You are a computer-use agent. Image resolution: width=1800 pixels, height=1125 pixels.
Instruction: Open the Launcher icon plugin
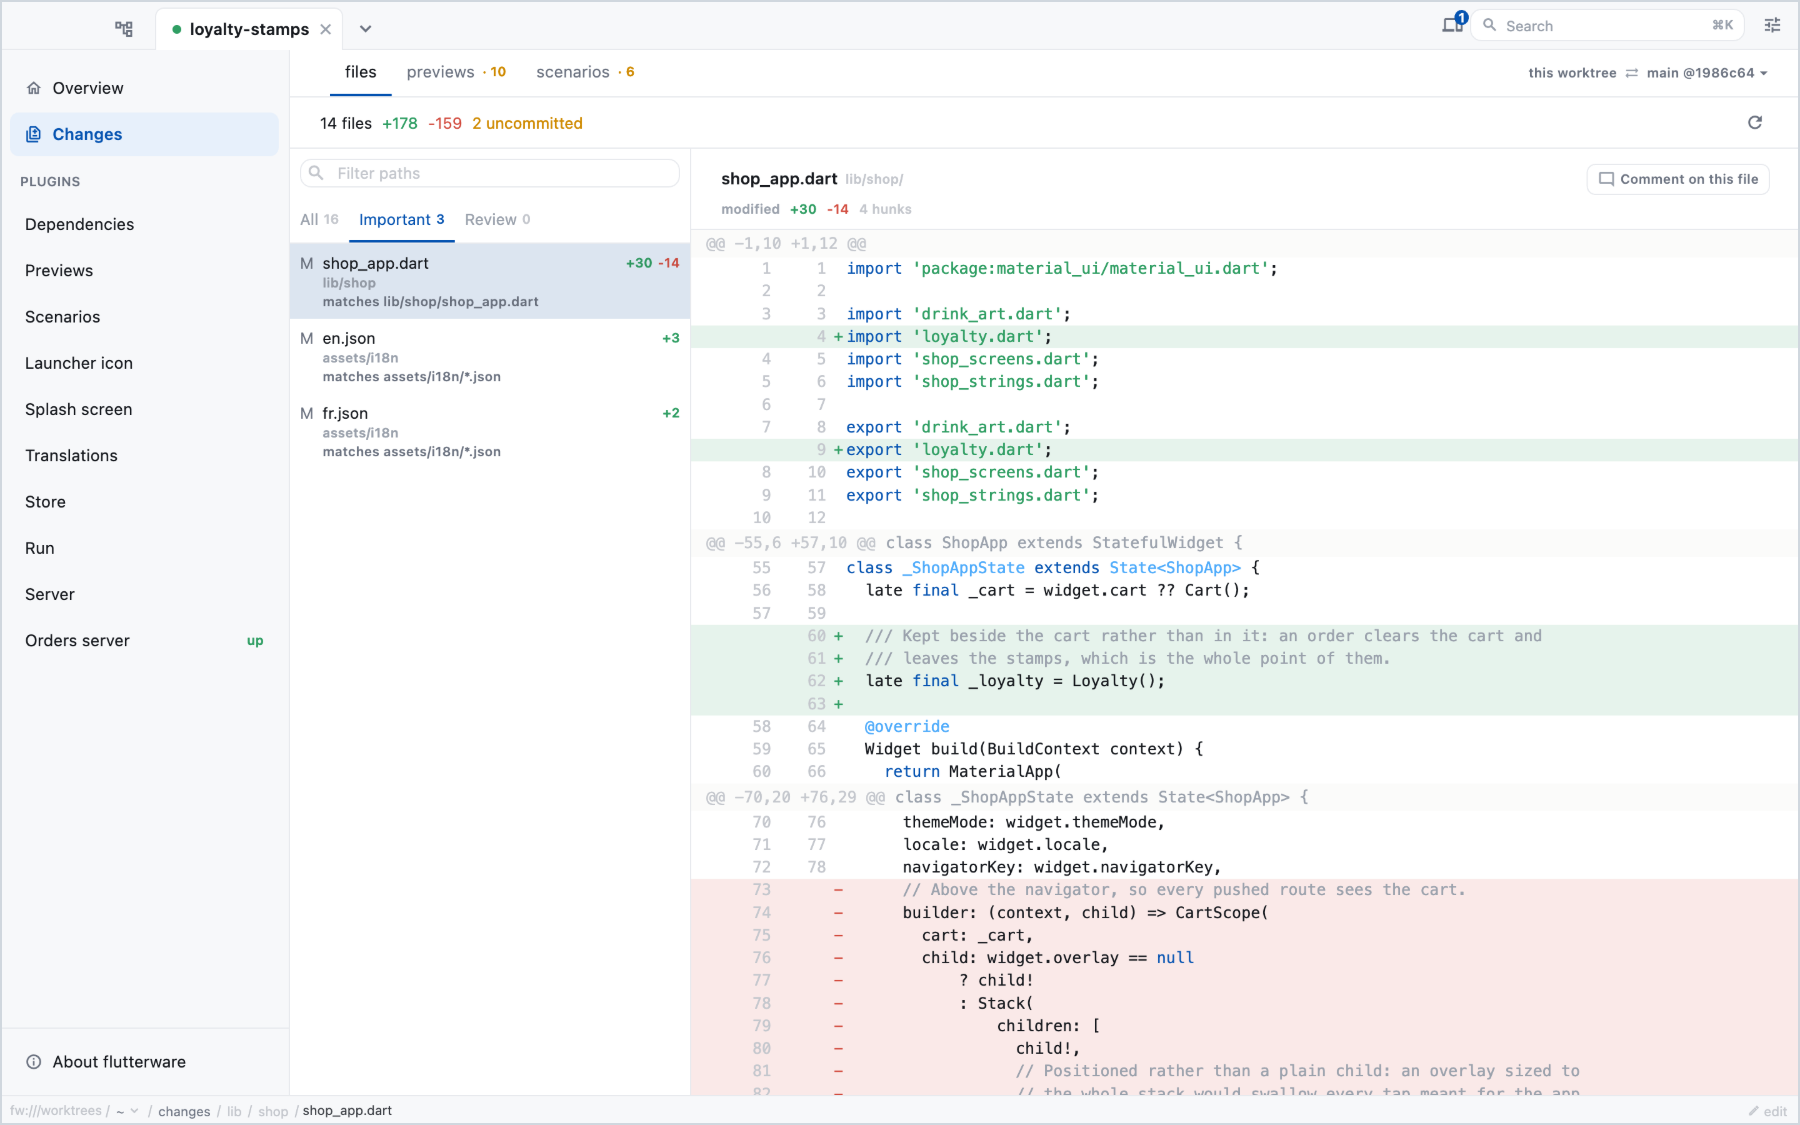tap(145, 363)
